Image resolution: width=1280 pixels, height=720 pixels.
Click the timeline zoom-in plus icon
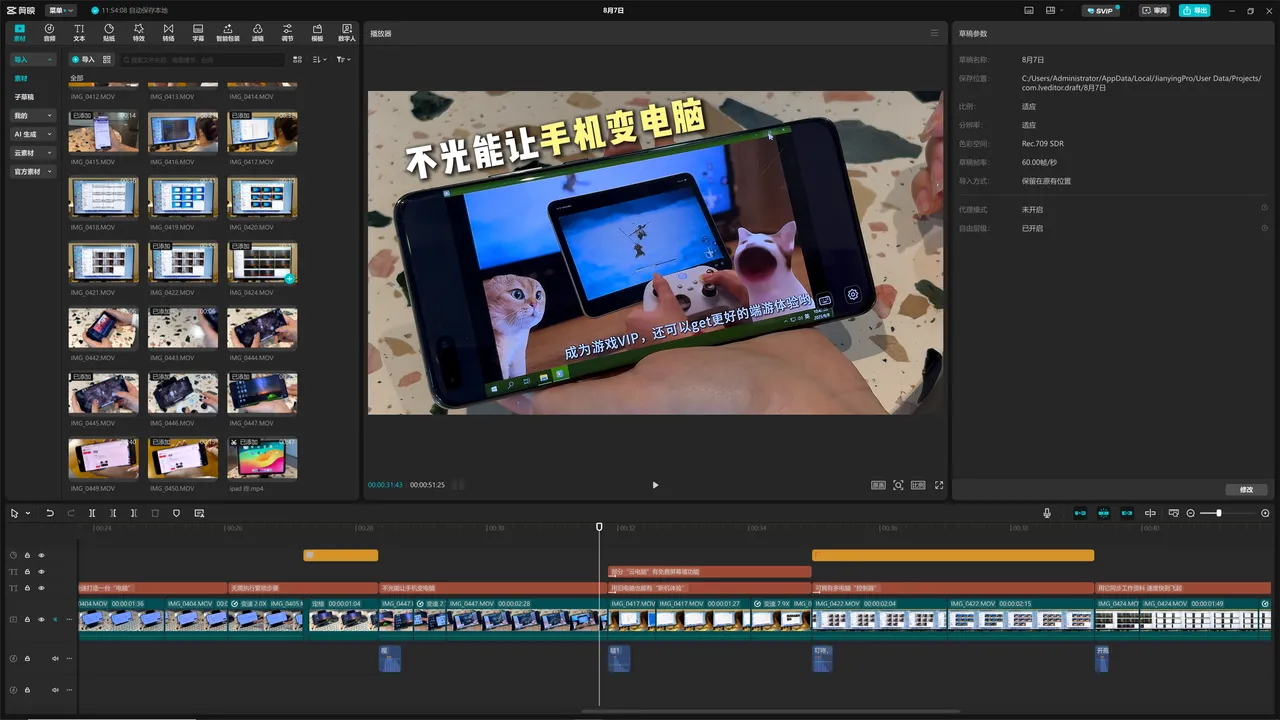pos(1265,513)
